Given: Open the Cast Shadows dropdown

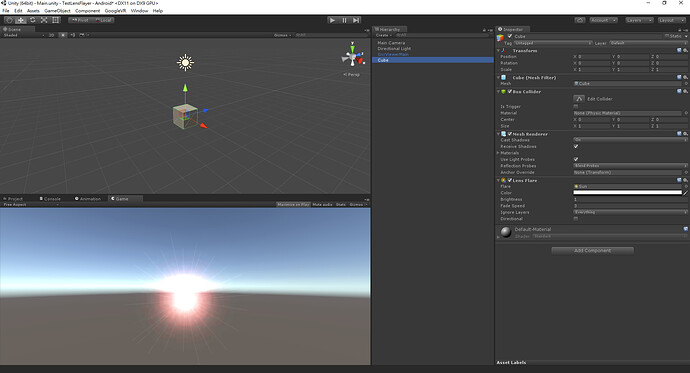Looking at the screenshot, I should pos(630,140).
